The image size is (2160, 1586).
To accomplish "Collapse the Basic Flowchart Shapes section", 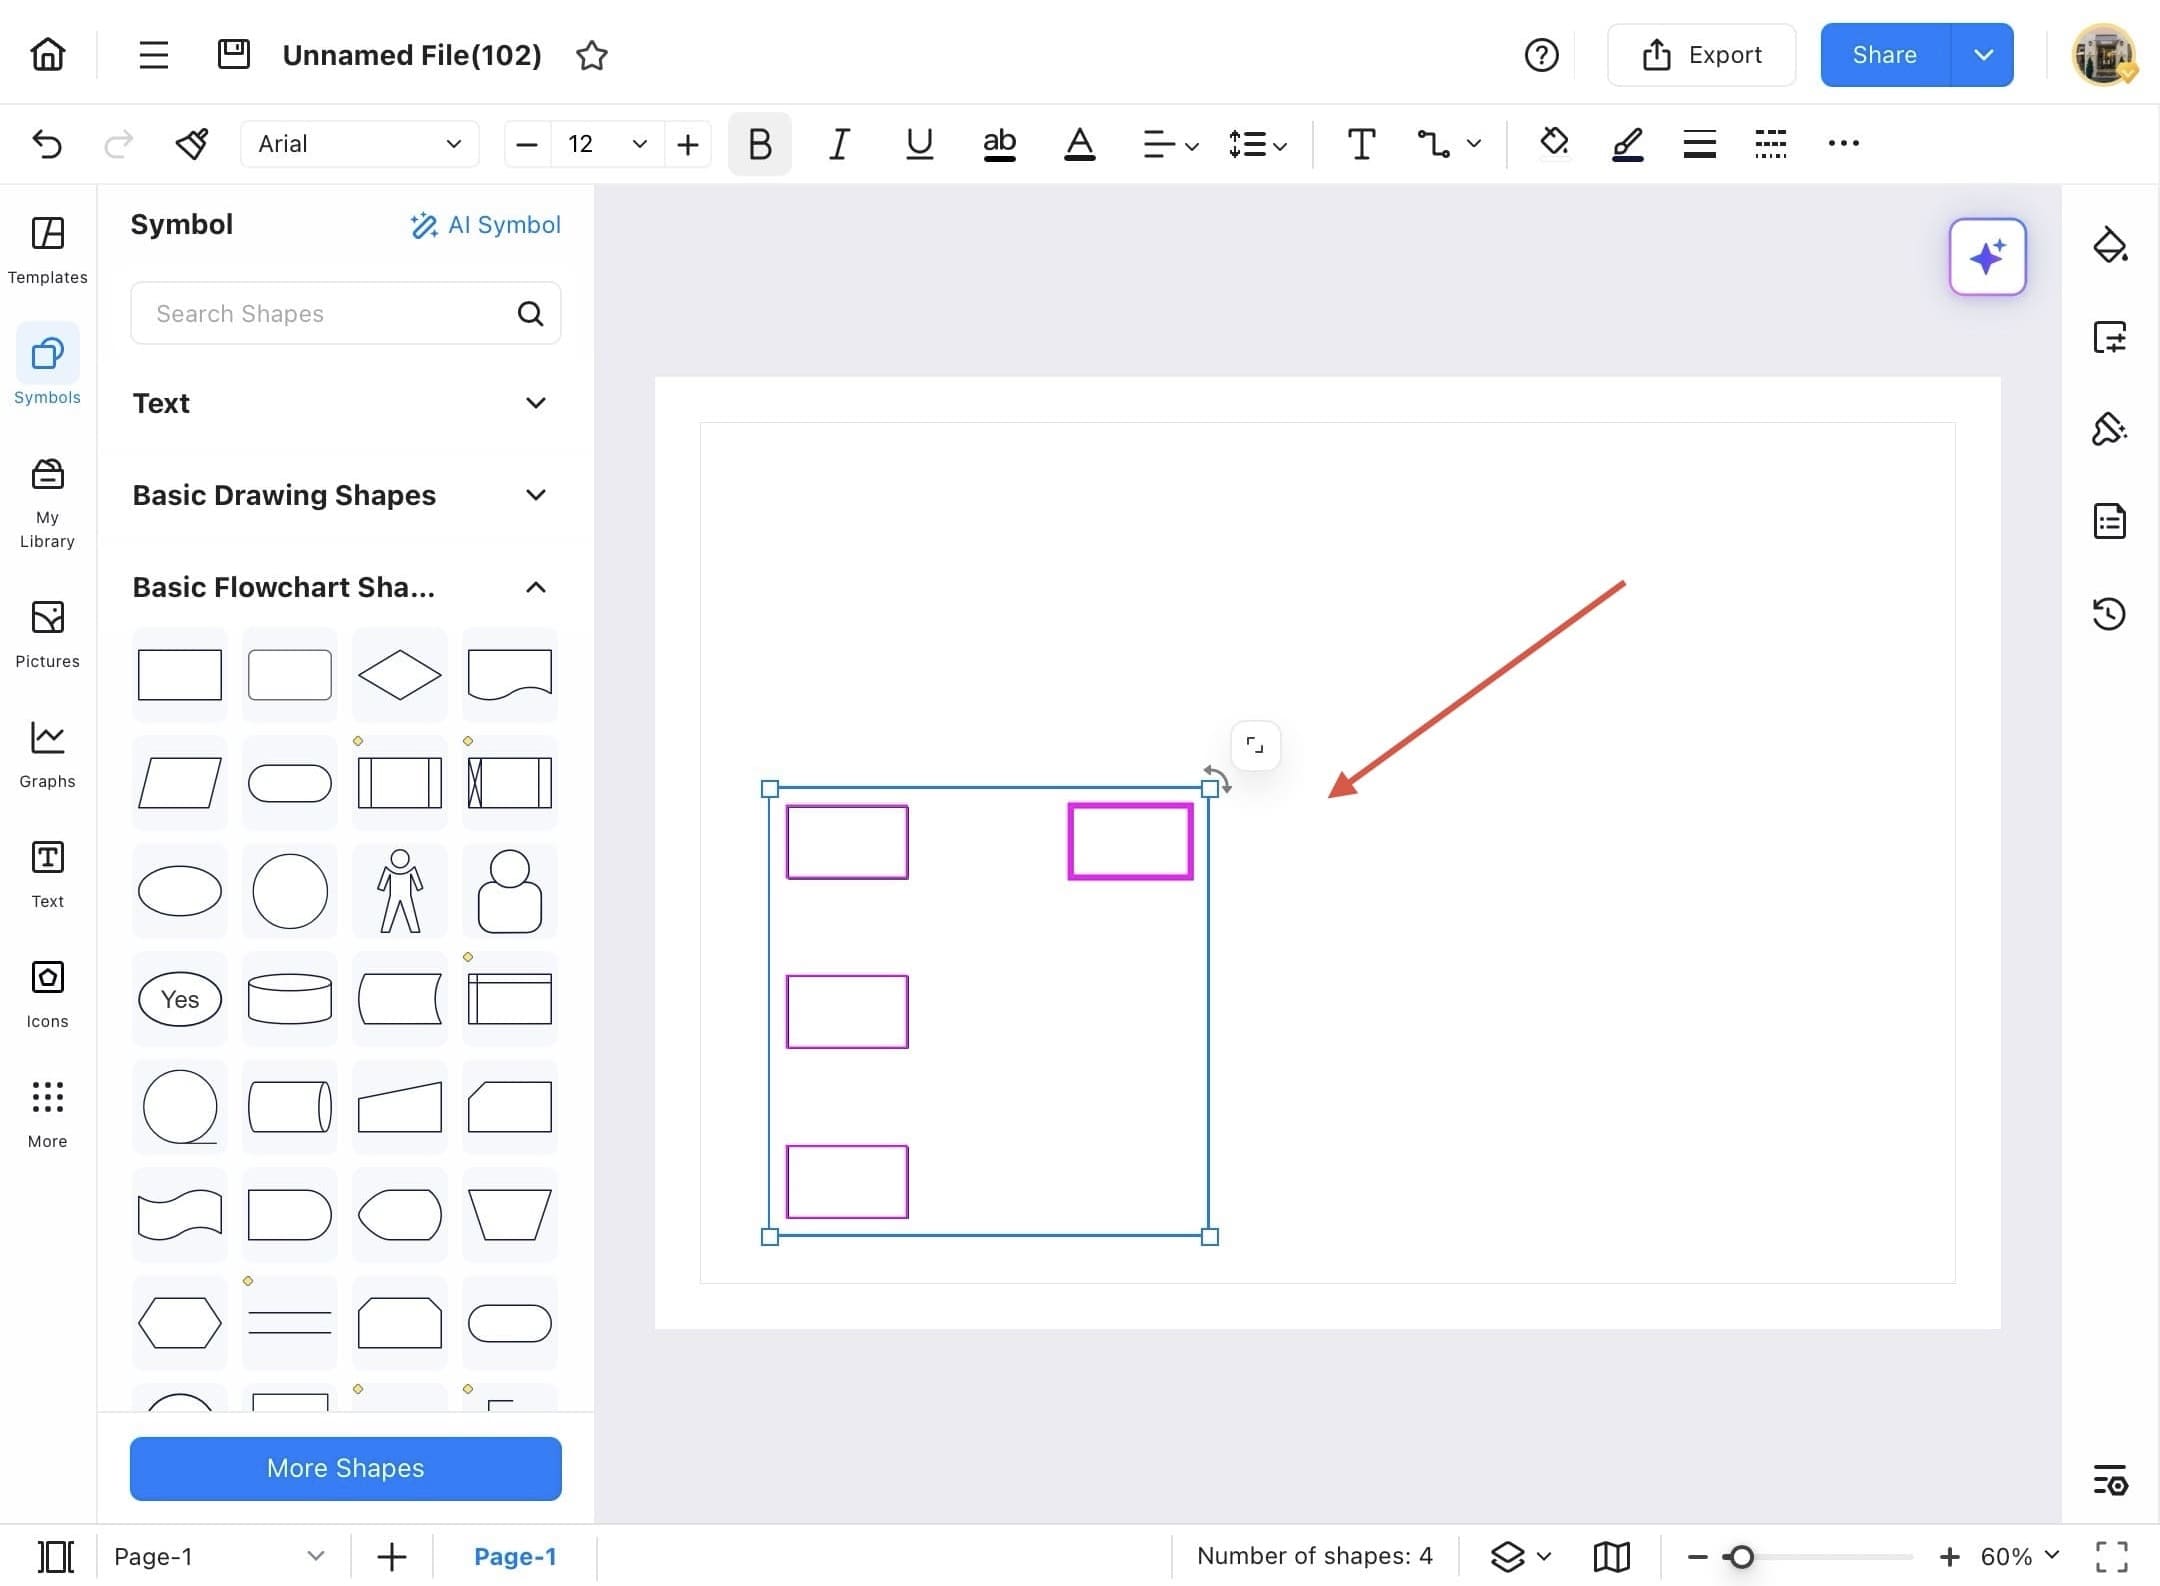I will point(536,587).
